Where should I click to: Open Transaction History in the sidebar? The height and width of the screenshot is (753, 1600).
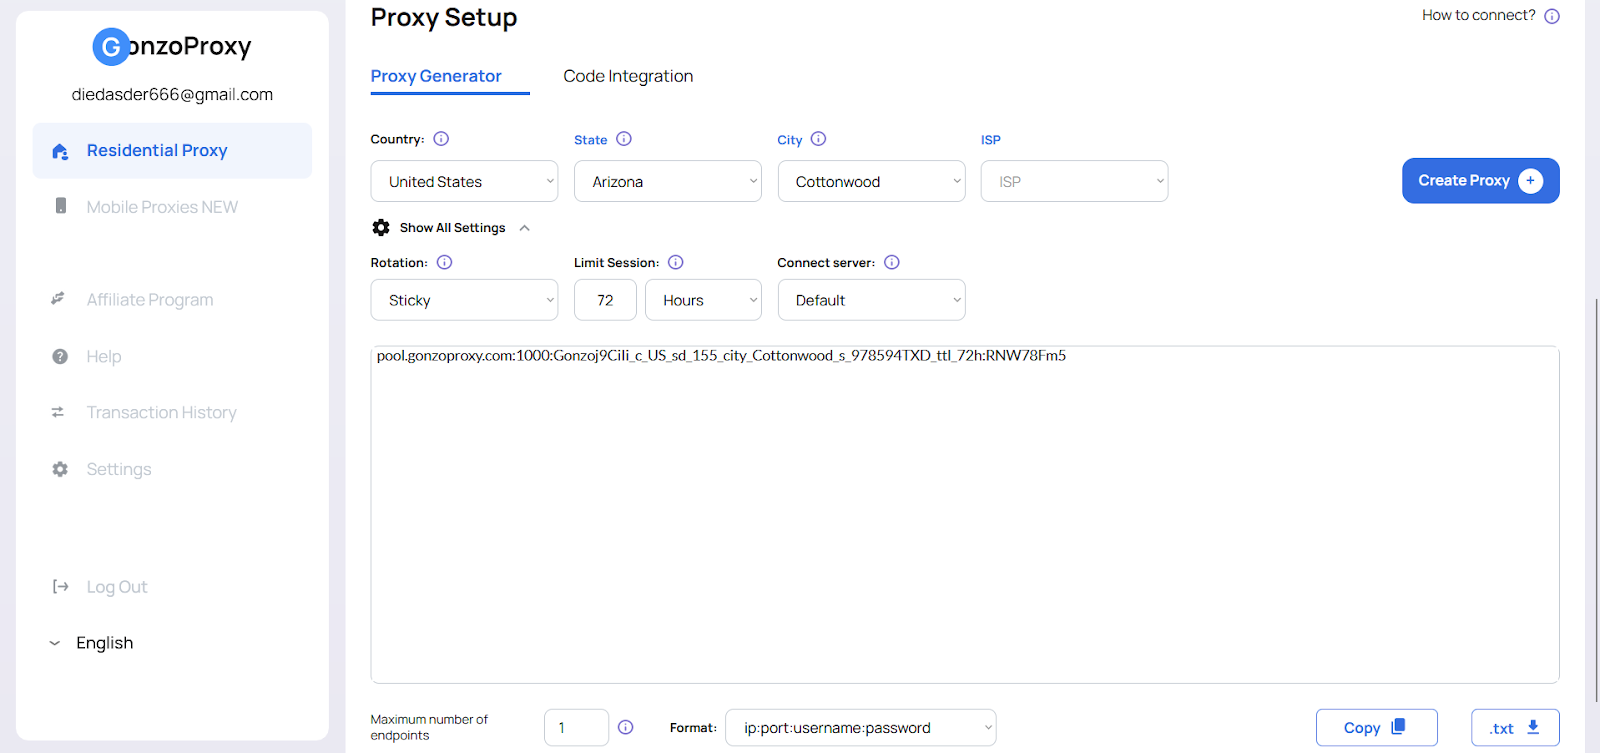click(x=161, y=412)
